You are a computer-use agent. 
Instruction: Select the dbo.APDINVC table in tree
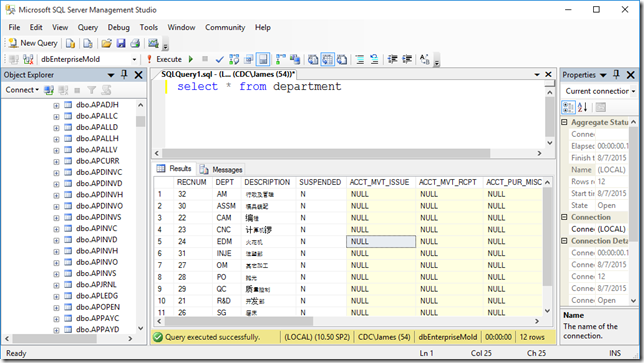[x=99, y=172]
